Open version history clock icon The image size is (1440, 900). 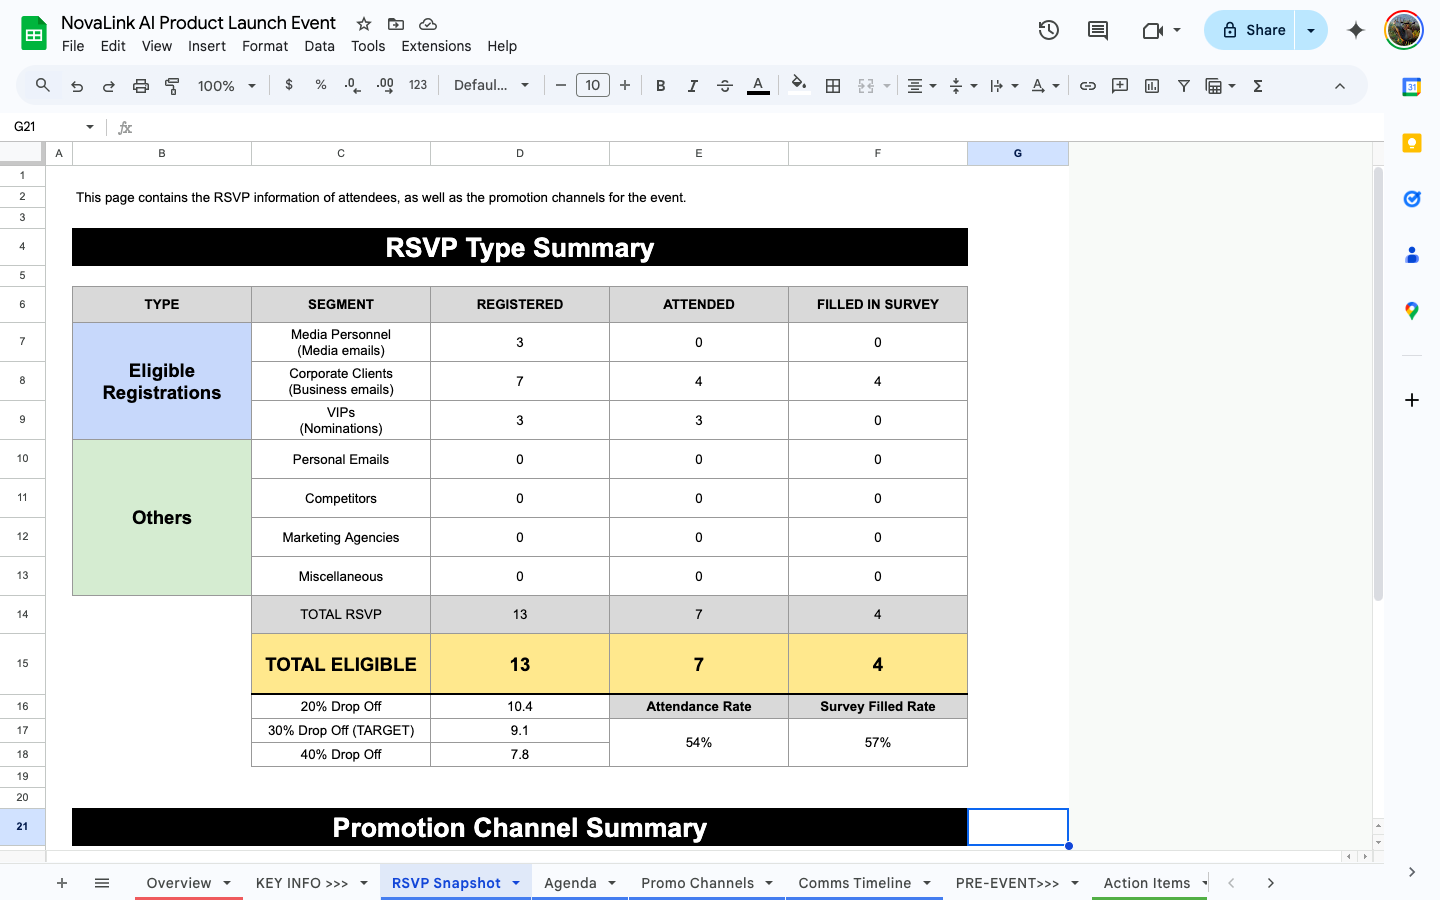(1049, 30)
